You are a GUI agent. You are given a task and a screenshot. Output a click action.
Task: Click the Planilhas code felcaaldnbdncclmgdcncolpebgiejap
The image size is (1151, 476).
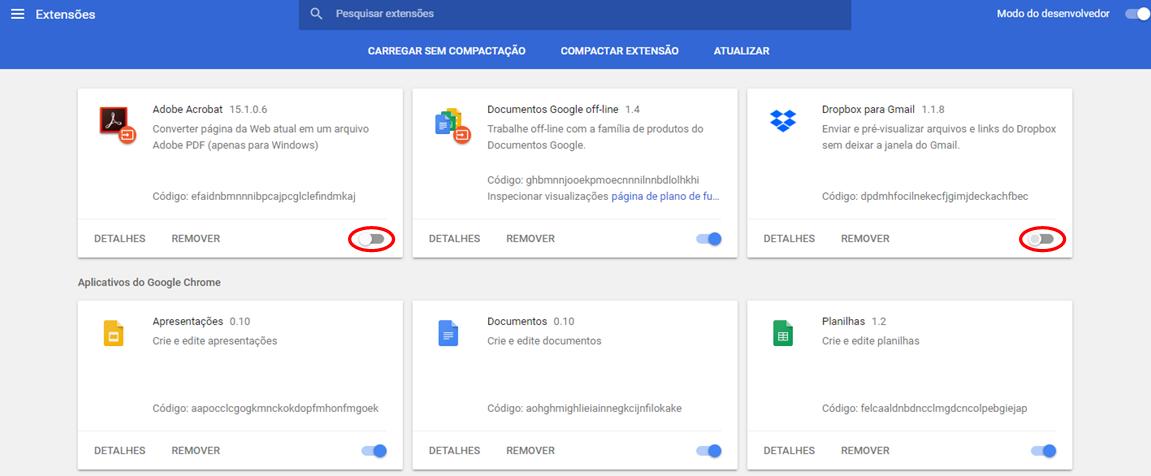coord(944,408)
